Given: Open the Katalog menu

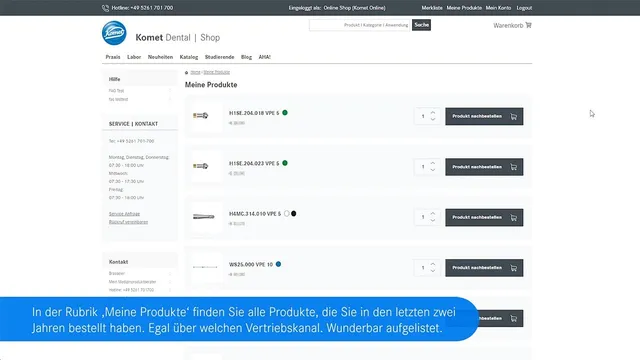Looking at the screenshot, I should click(x=189, y=57).
